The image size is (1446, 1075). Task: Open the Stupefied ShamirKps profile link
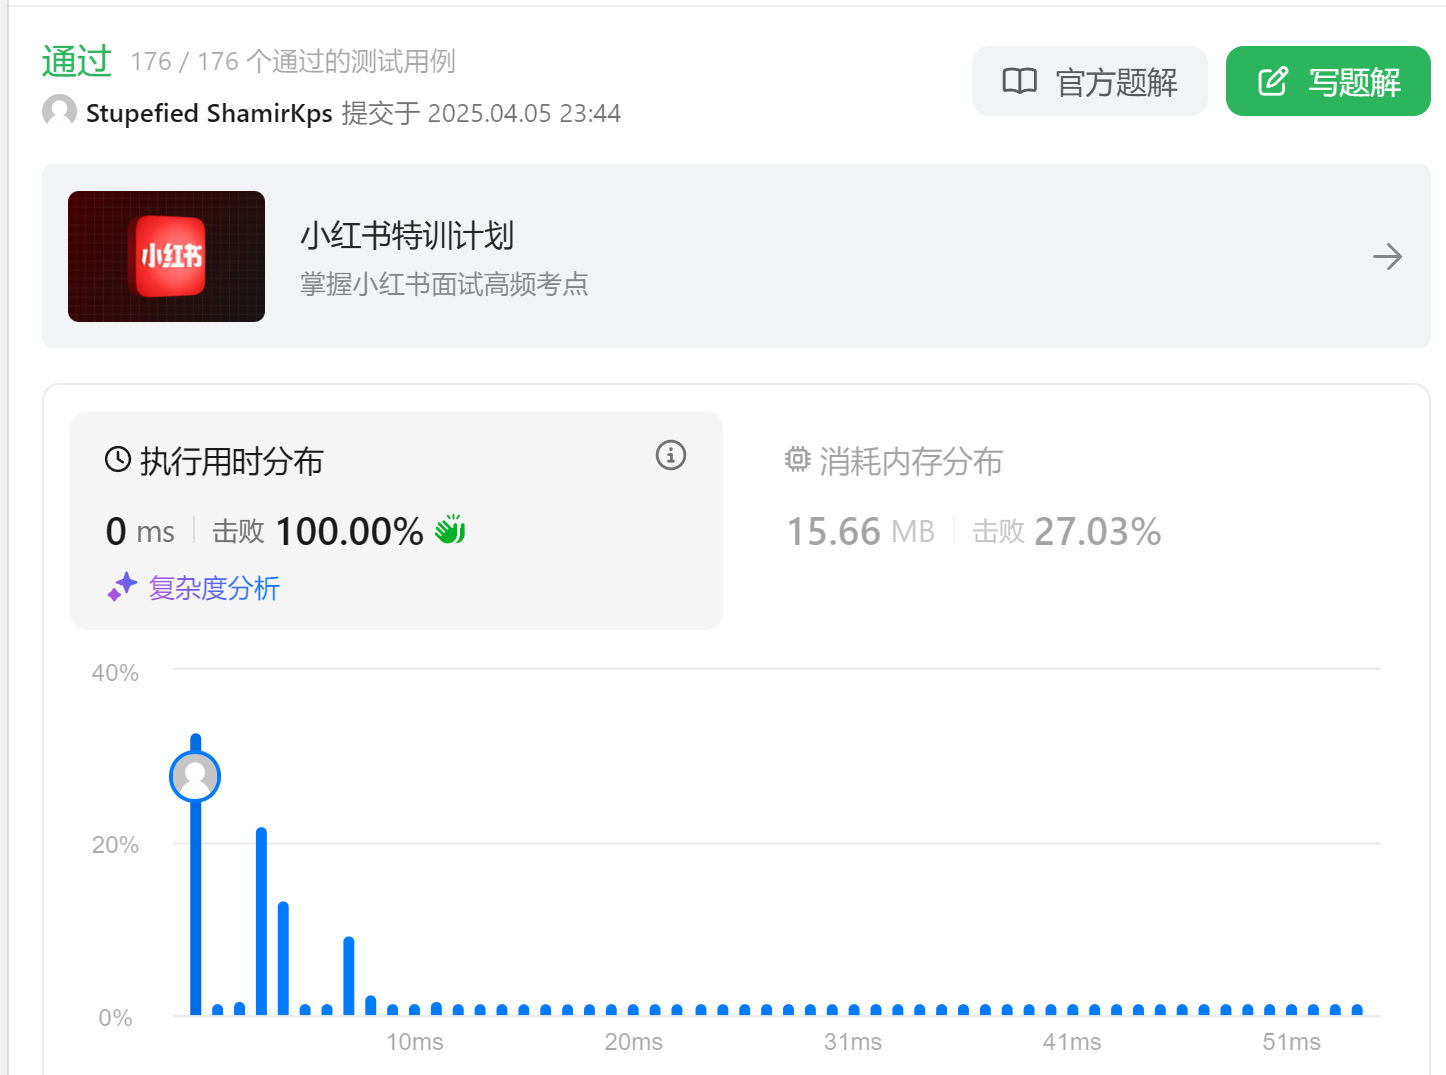click(209, 113)
